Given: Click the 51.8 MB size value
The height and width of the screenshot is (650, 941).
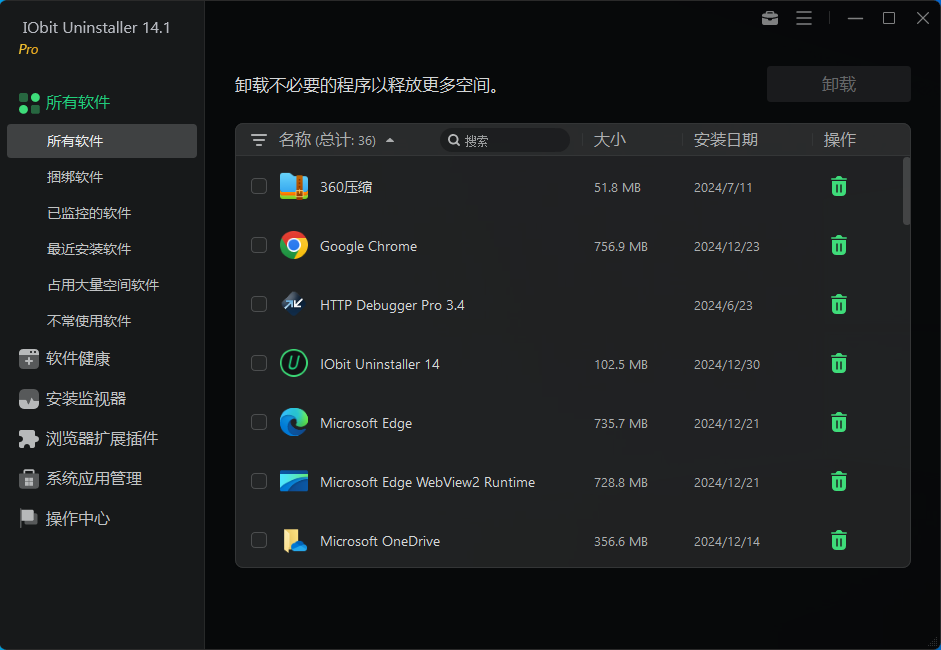Looking at the screenshot, I should (617, 187).
